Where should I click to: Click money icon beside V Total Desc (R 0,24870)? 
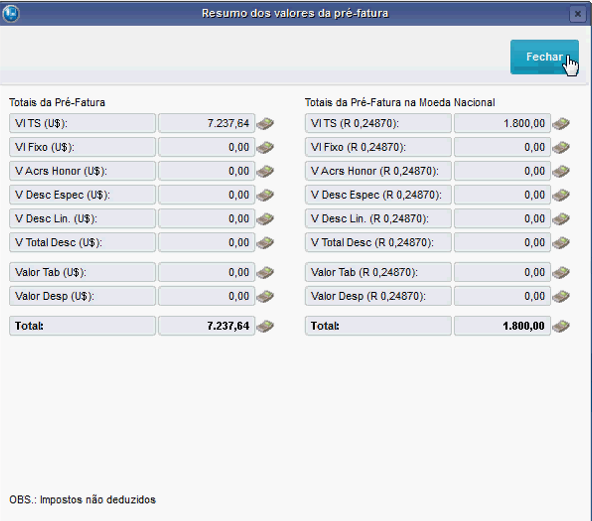coord(561,242)
